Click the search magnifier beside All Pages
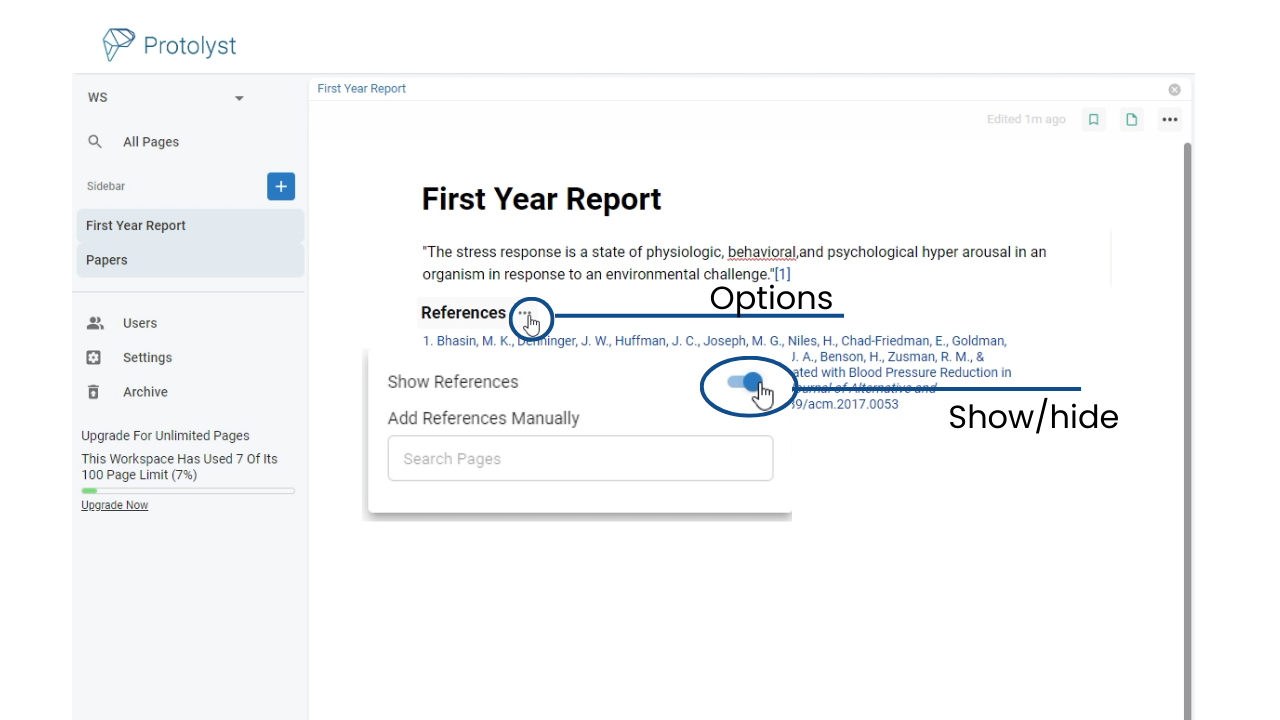 (95, 141)
